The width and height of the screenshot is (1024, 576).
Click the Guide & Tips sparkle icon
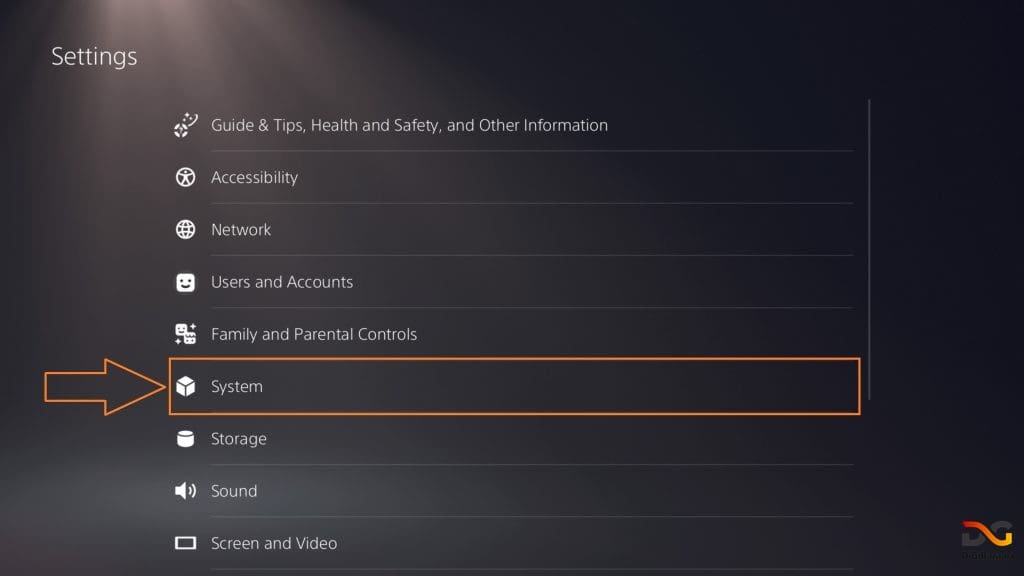tap(186, 125)
